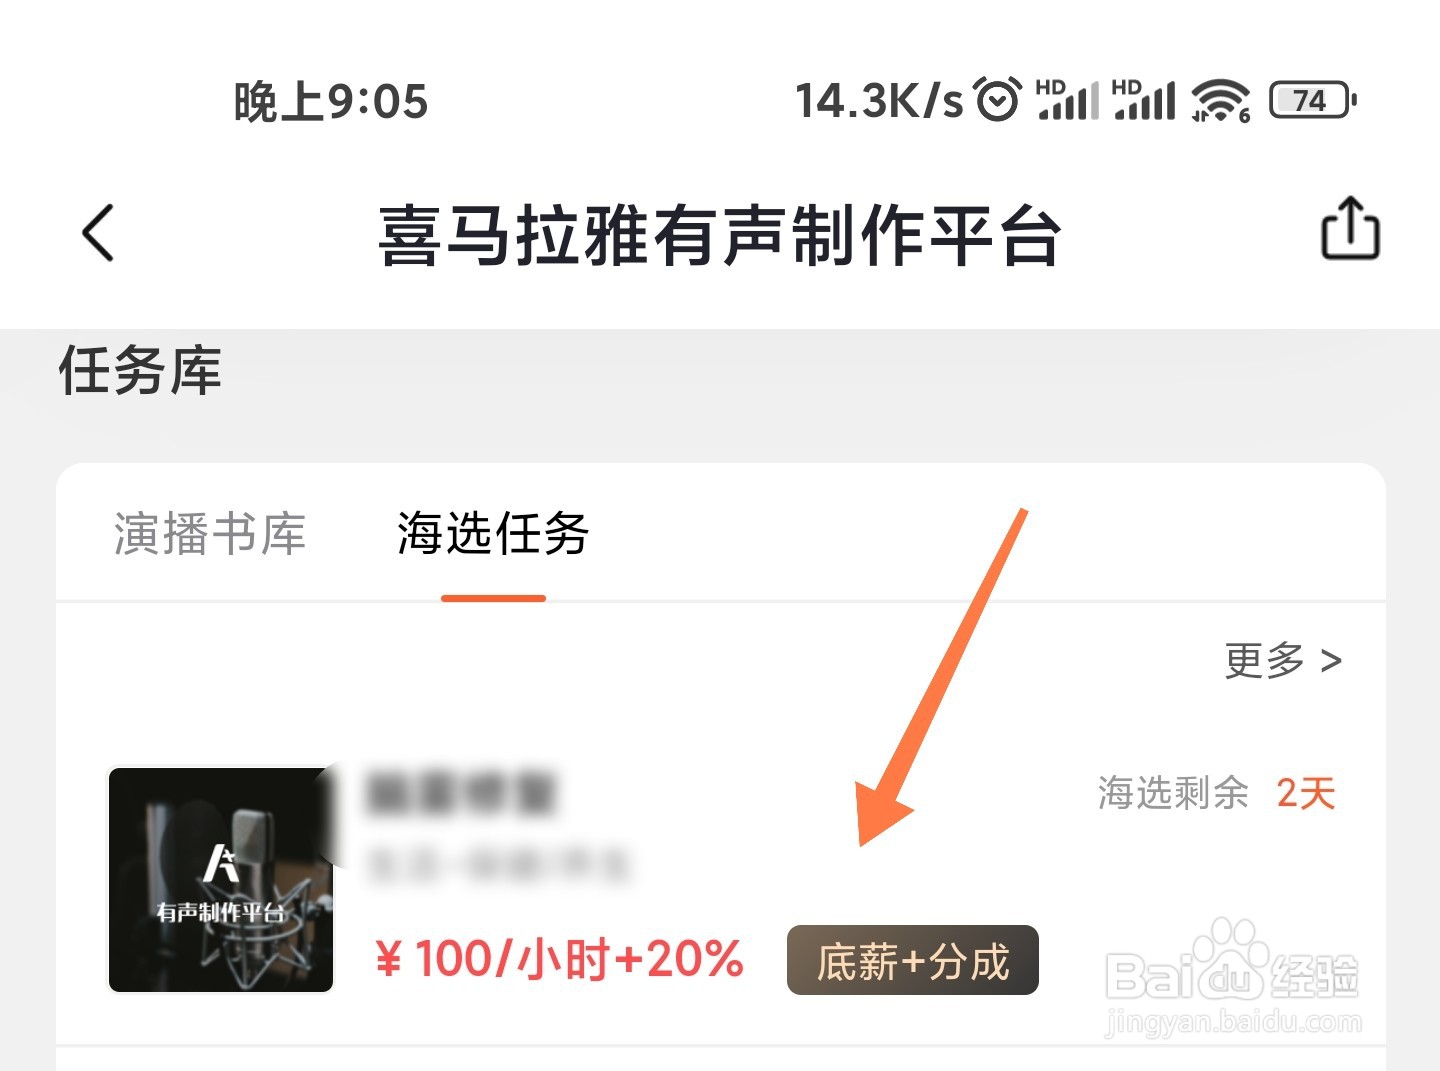The height and width of the screenshot is (1071, 1440).
Task: Tap the 14.3K/s network speed indicator
Action: (879, 100)
